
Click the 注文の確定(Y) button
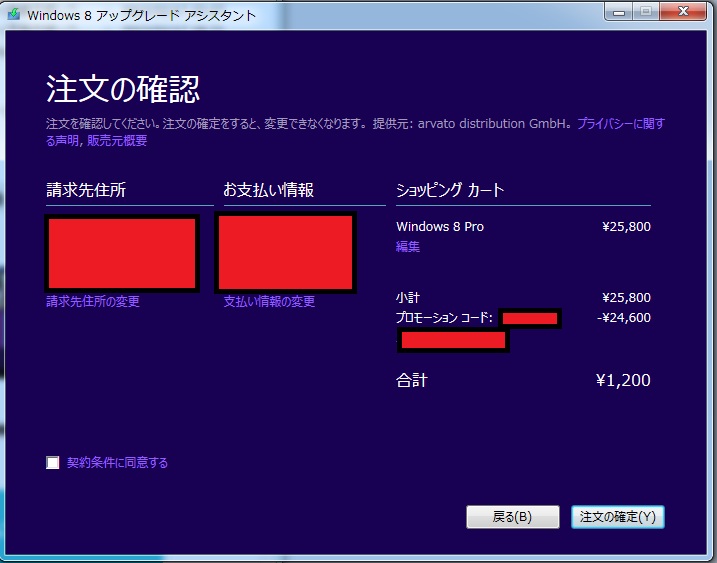(x=618, y=517)
